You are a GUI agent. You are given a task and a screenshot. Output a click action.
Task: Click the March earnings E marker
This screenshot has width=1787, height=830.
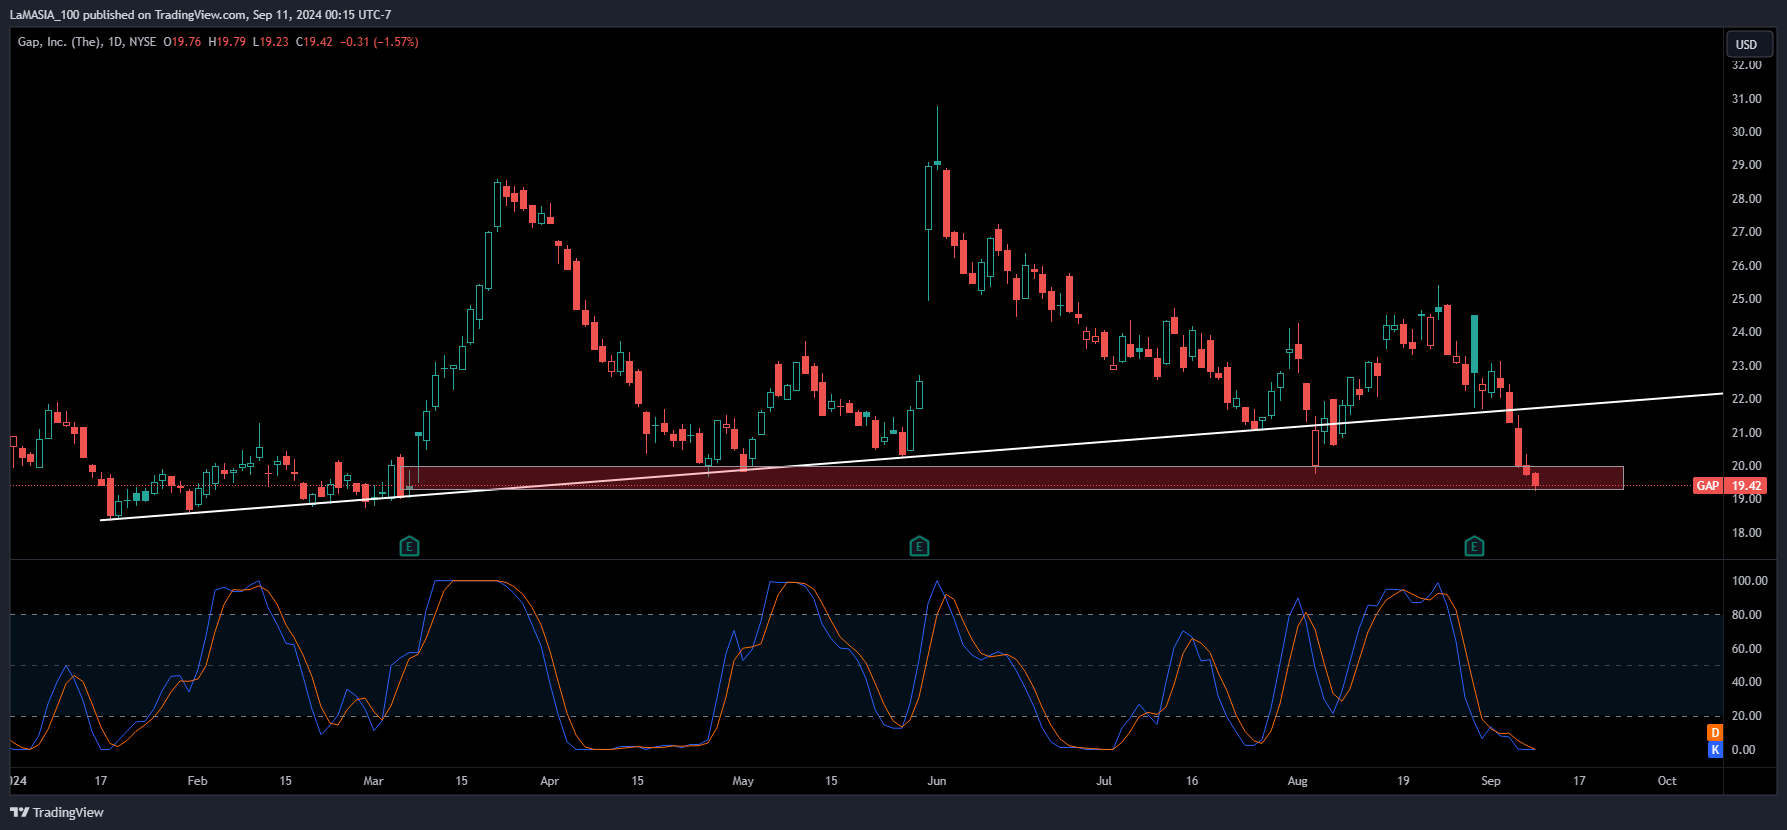click(409, 546)
